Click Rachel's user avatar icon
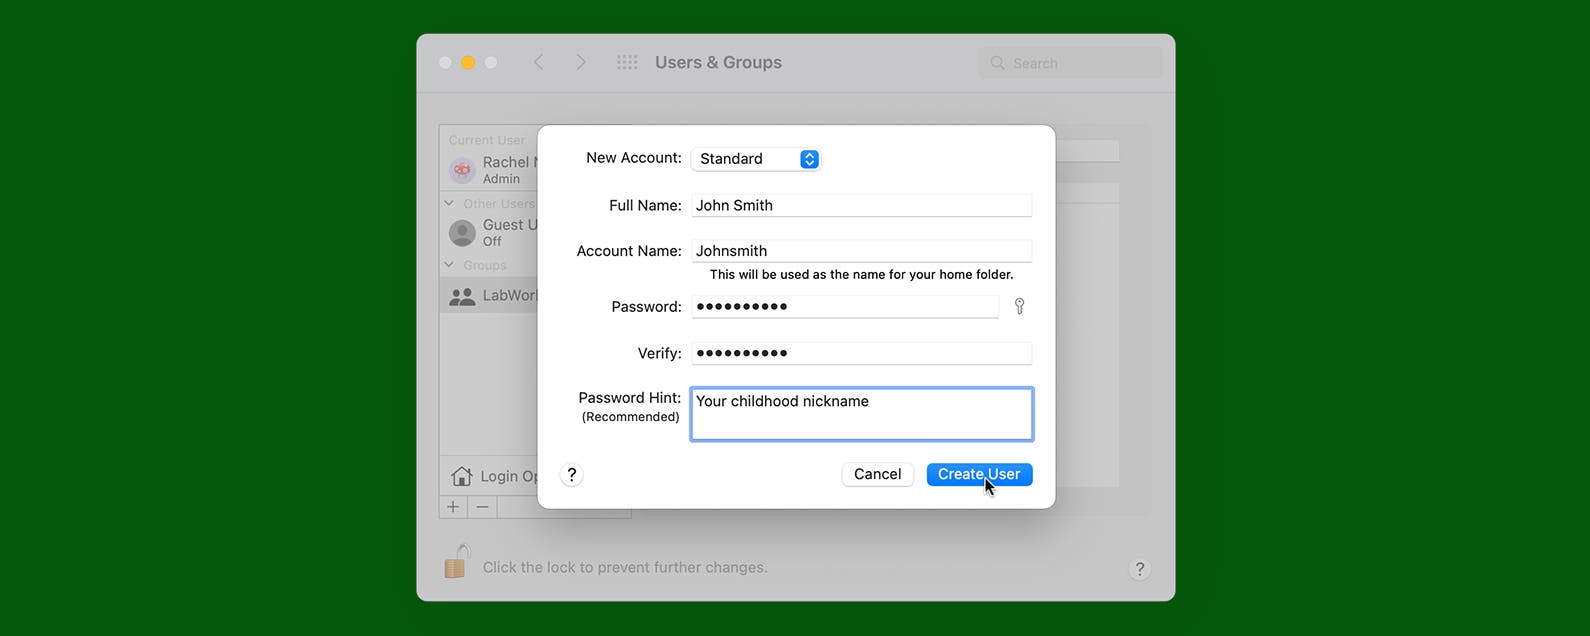Viewport: 1590px width, 636px height. pyautogui.click(x=462, y=170)
